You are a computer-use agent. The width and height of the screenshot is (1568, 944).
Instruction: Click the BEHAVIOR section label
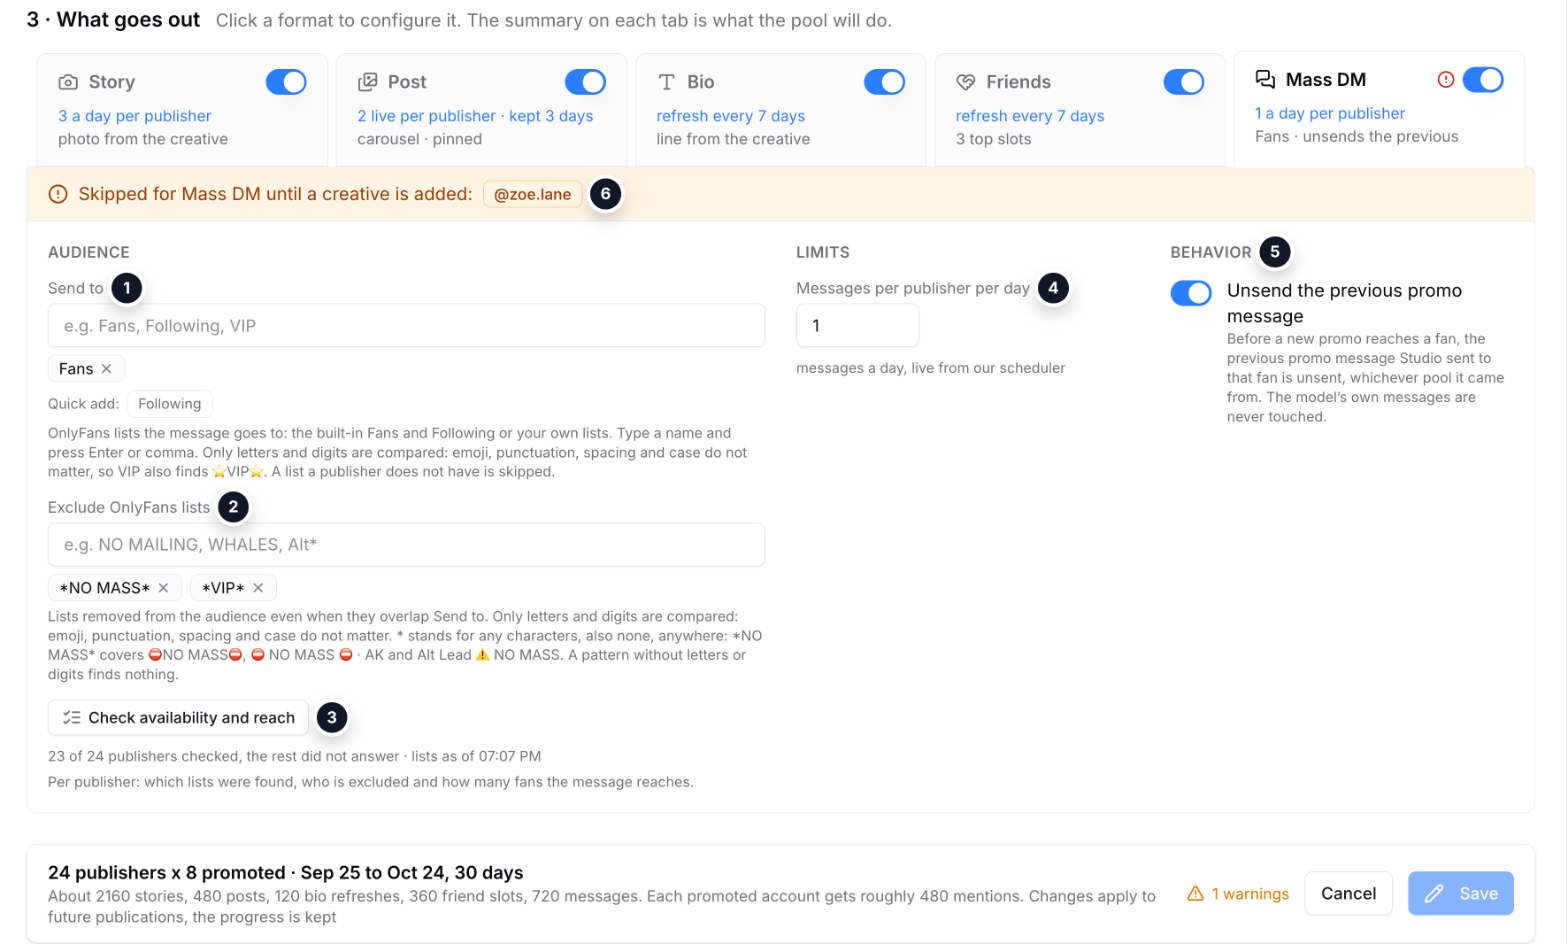(1211, 252)
